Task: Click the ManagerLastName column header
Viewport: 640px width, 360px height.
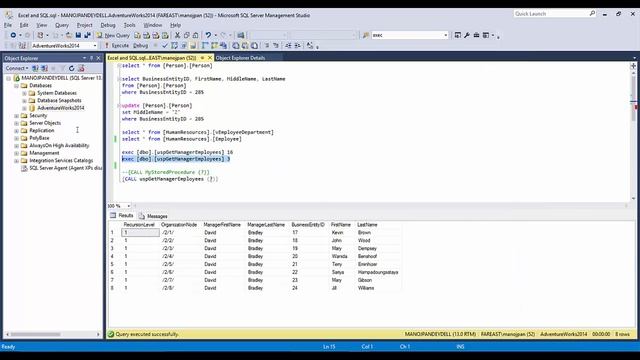Action: (266, 225)
